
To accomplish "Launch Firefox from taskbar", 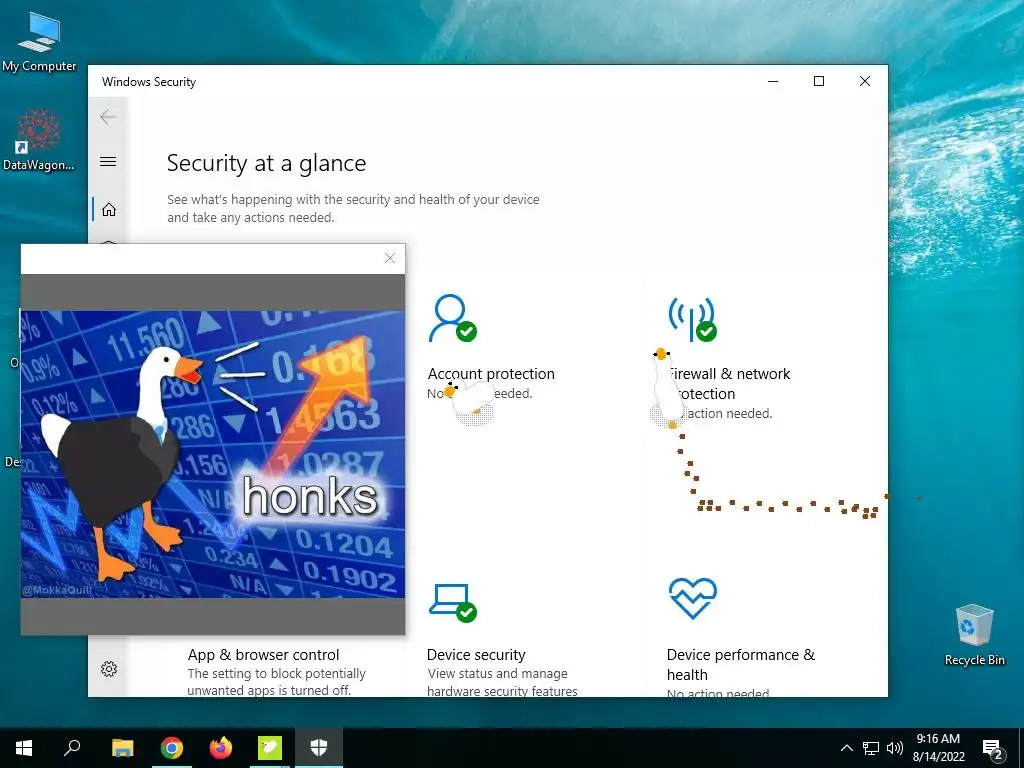I will (221, 748).
